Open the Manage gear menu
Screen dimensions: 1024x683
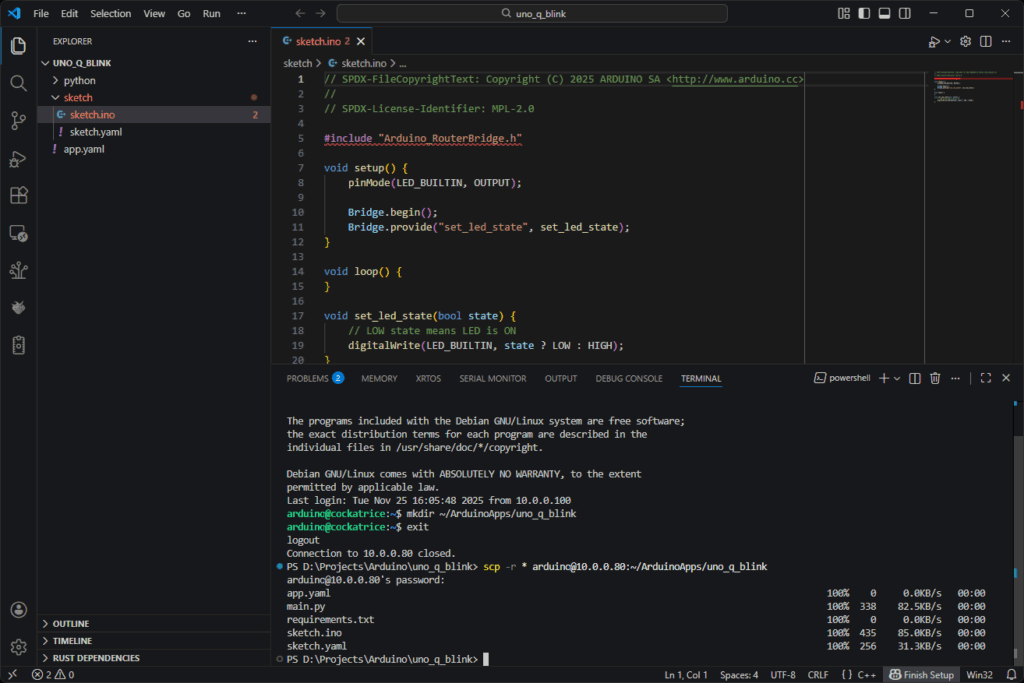pyautogui.click(x=18, y=646)
